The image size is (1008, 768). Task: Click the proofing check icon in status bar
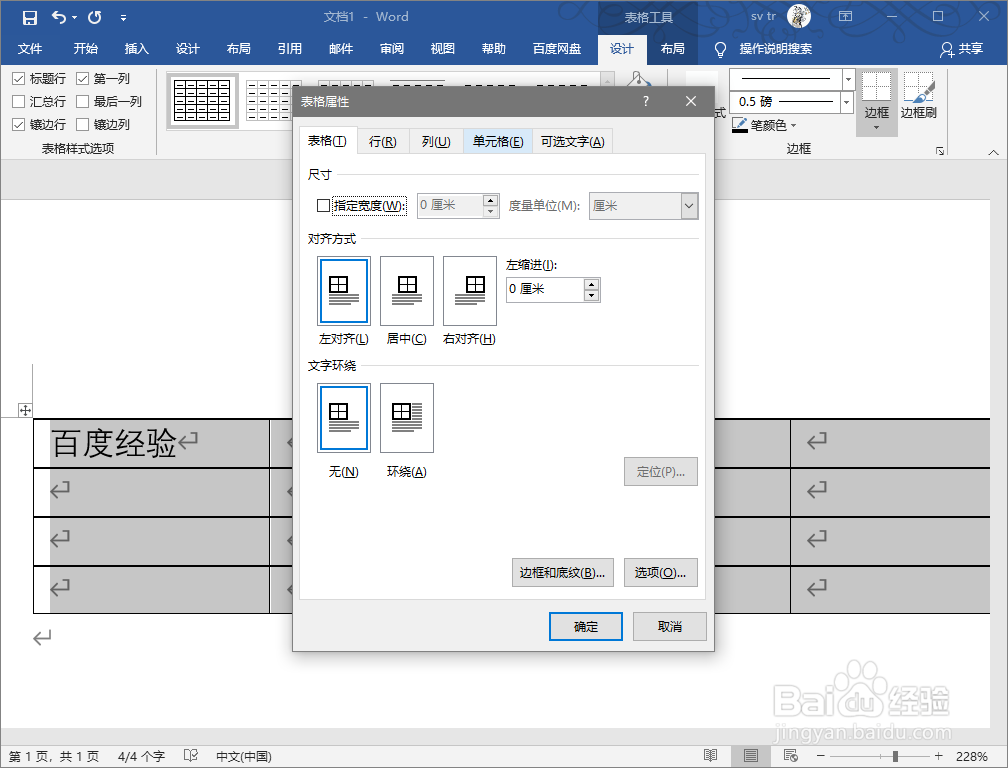pos(190,756)
